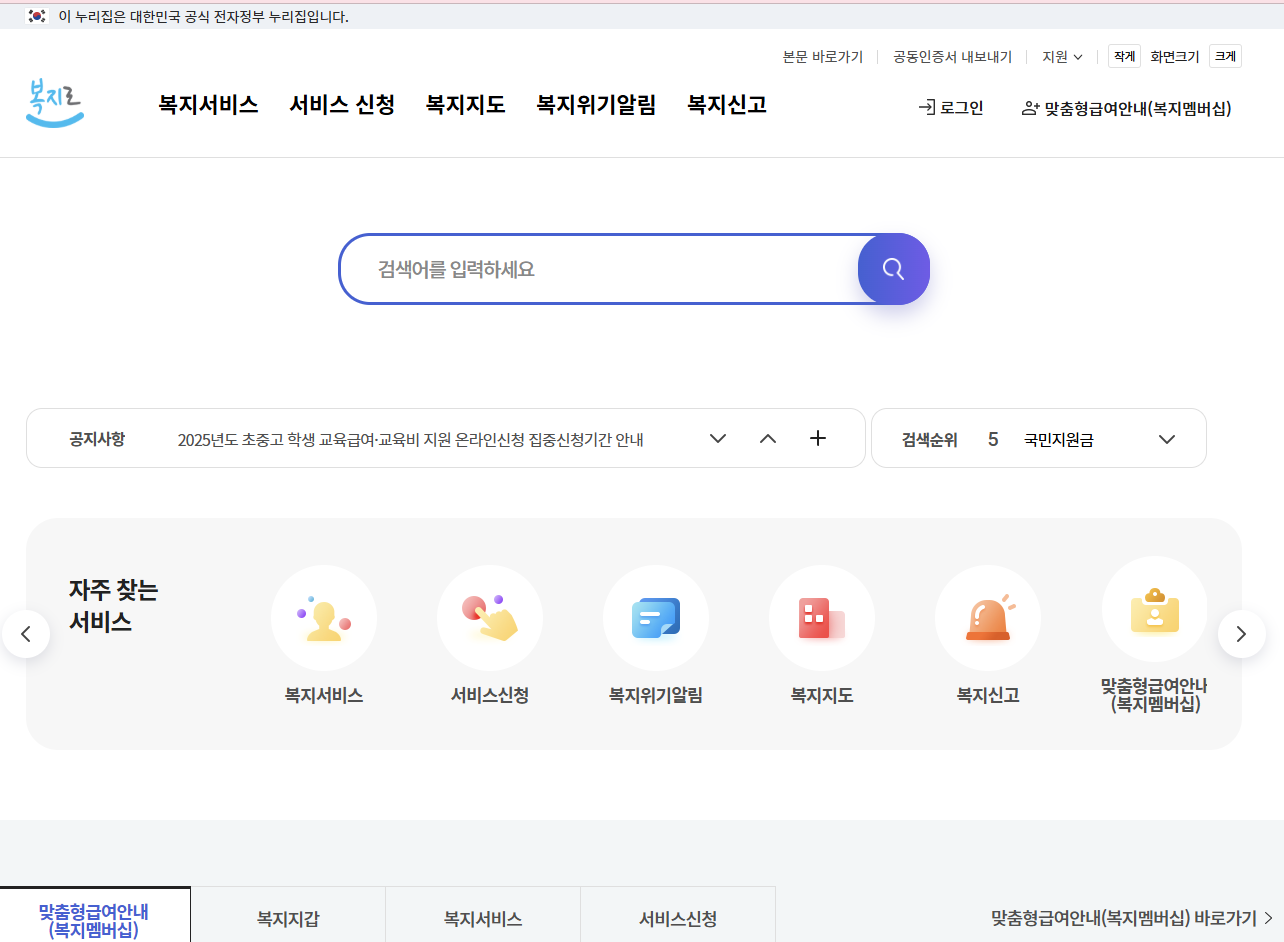Viewport: 1284px width, 942px height.
Task: Click the 맞춤형급여안내(복지멤버십) clipboard icon
Action: tap(1154, 608)
